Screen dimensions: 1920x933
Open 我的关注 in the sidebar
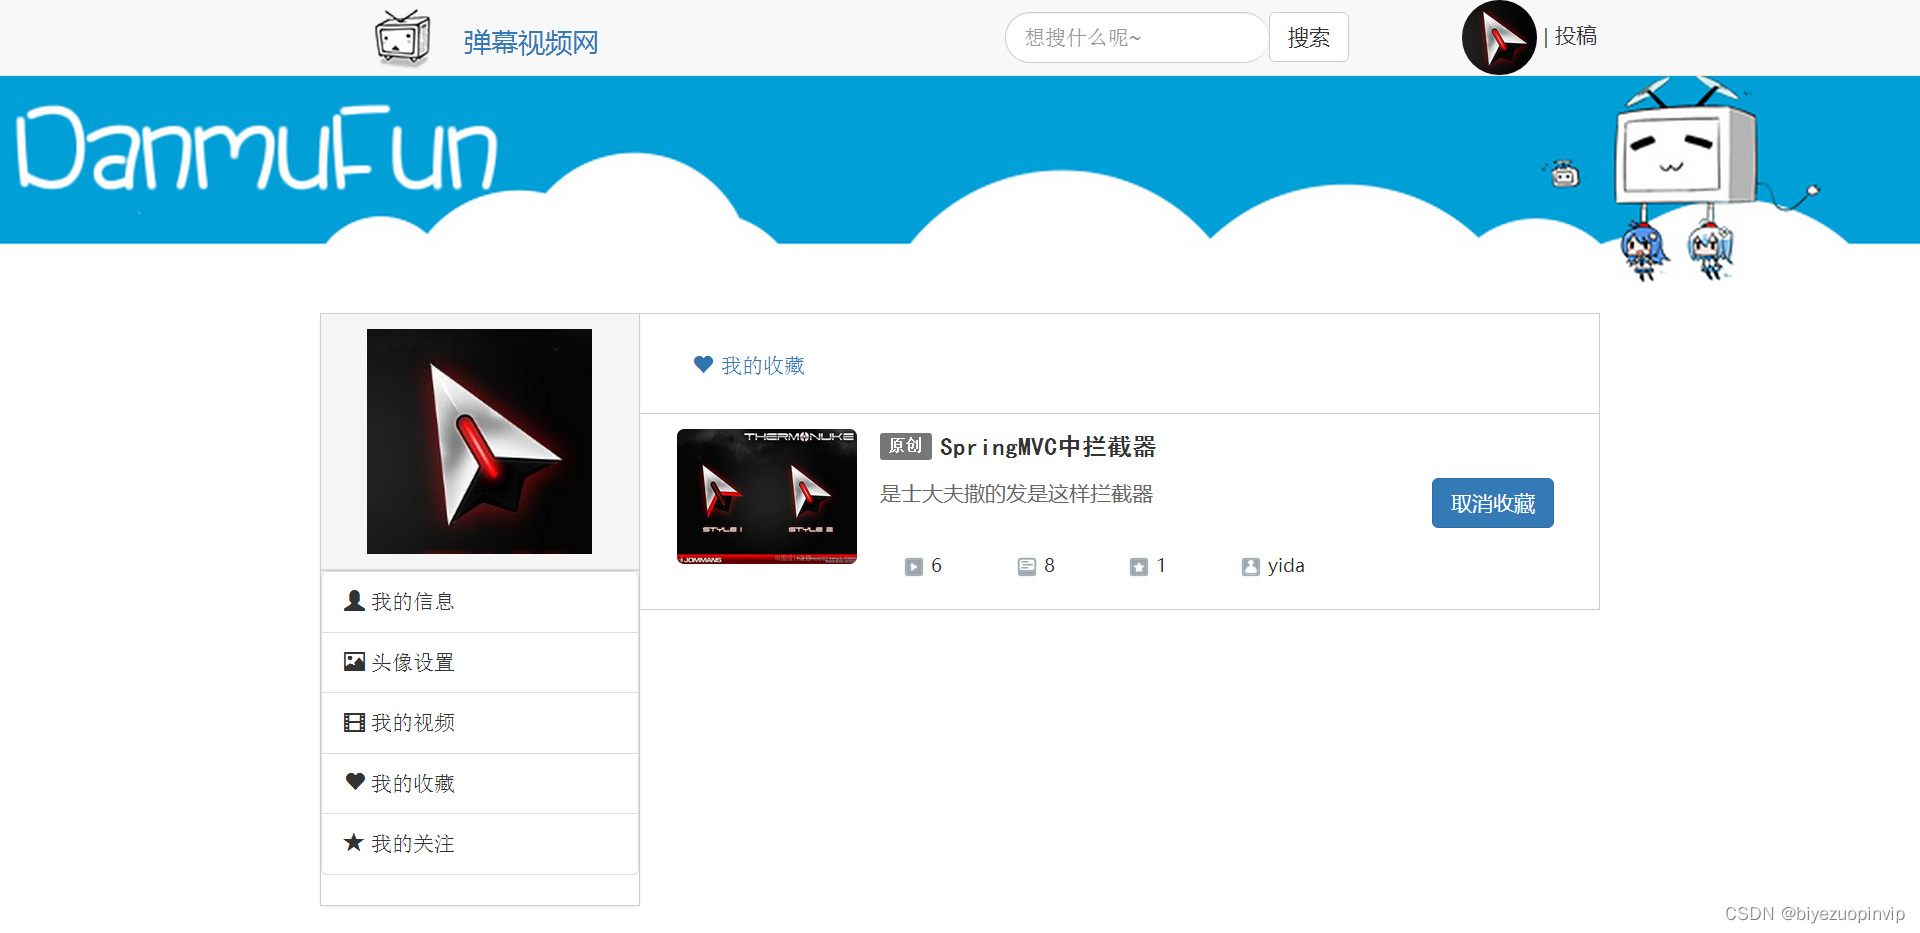[x=480, y=844]
